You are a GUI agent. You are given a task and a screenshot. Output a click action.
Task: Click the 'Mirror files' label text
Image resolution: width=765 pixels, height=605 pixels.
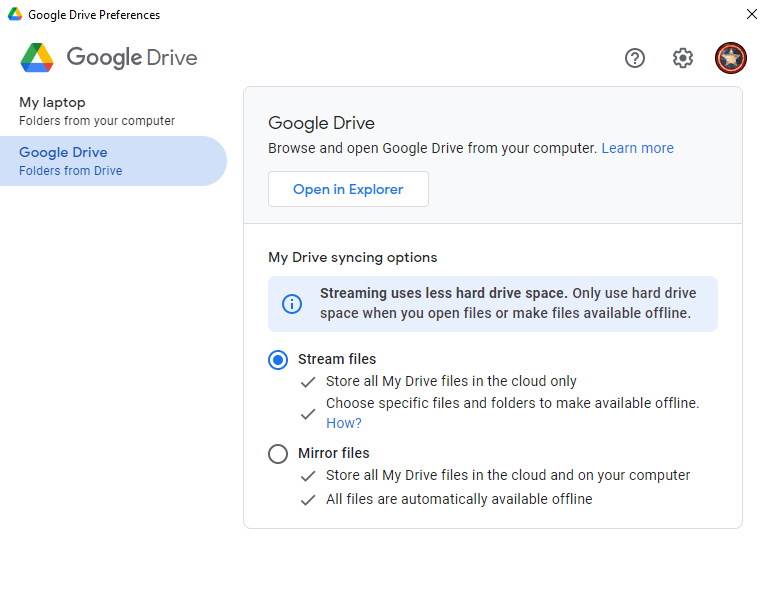(333, 454)
